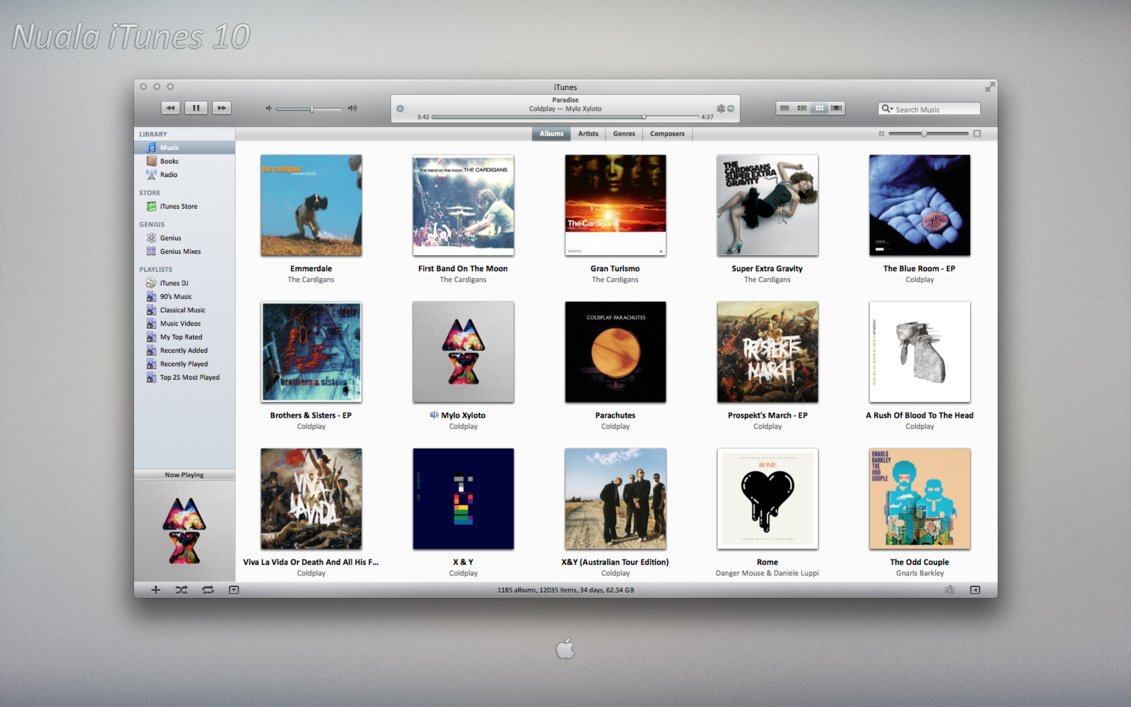Switch to grid view
1131x707 pixels.
click(x=819, y=108)
